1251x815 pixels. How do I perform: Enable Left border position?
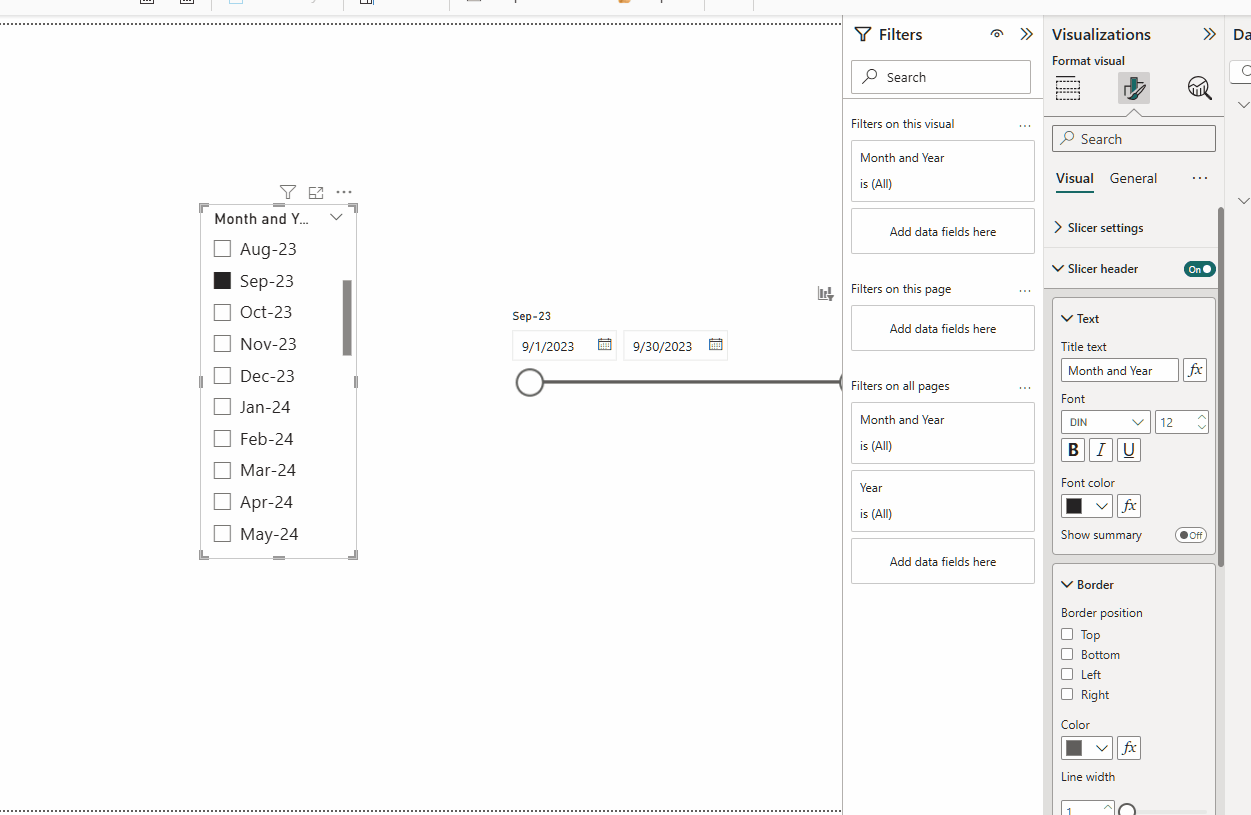point(1067,674)
